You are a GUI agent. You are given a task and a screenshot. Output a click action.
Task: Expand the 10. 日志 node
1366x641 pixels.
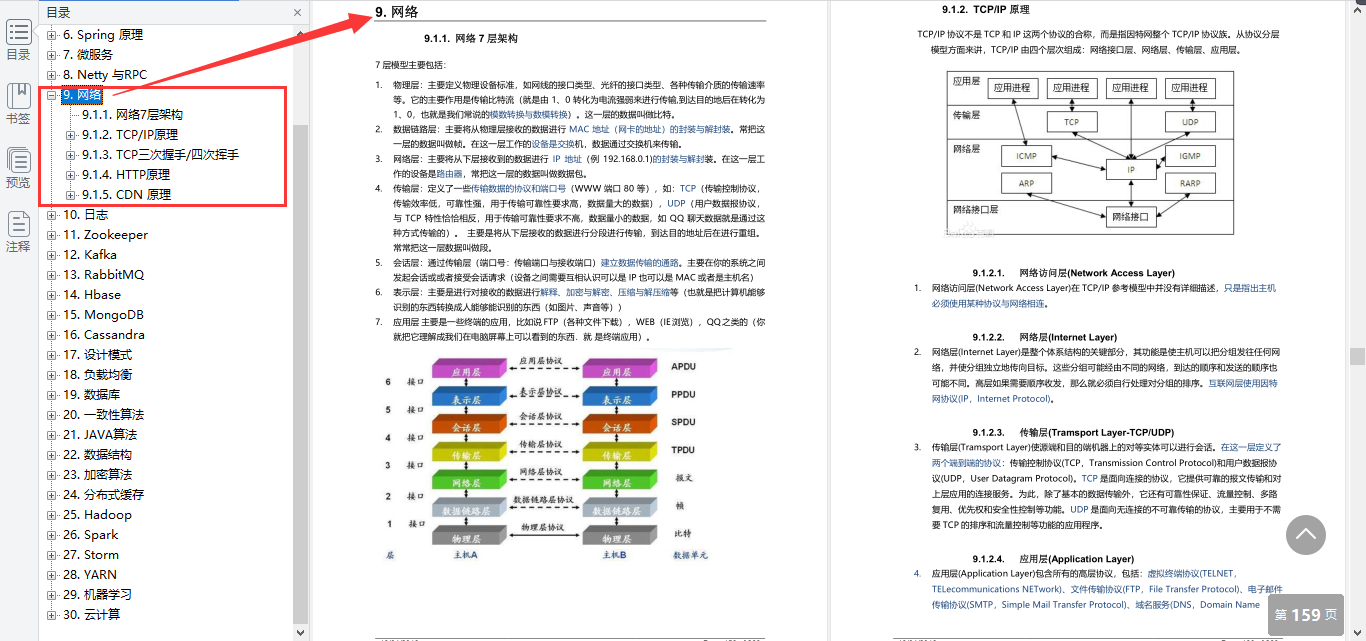52,215
